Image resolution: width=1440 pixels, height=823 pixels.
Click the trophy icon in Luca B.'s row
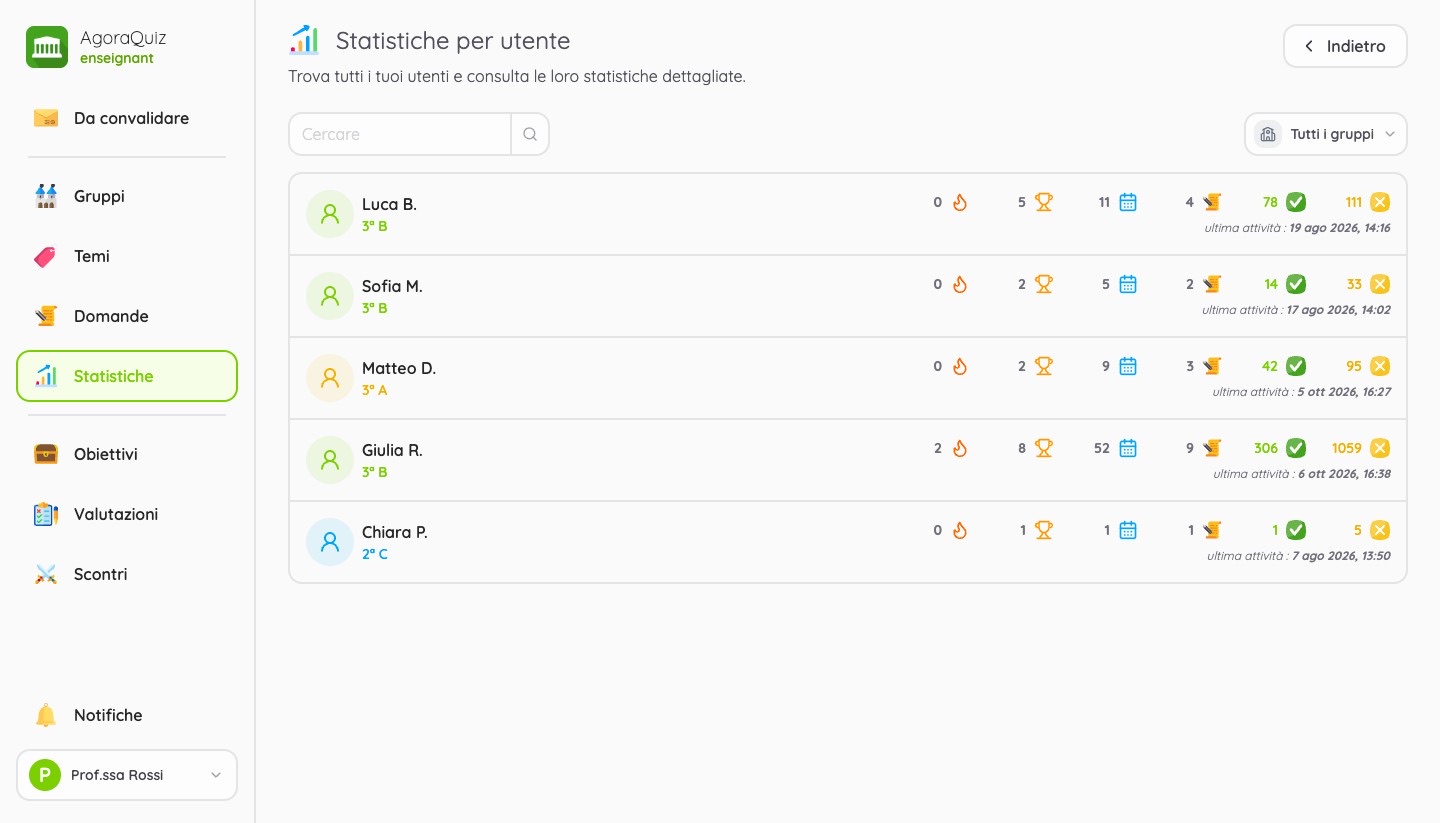pos(1044,202)
